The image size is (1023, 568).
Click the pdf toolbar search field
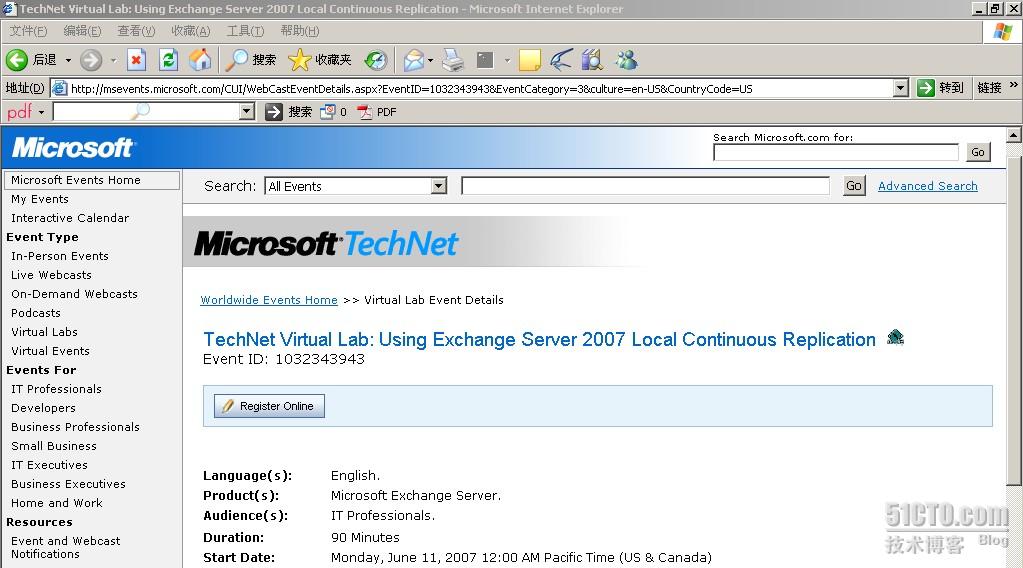145,112
